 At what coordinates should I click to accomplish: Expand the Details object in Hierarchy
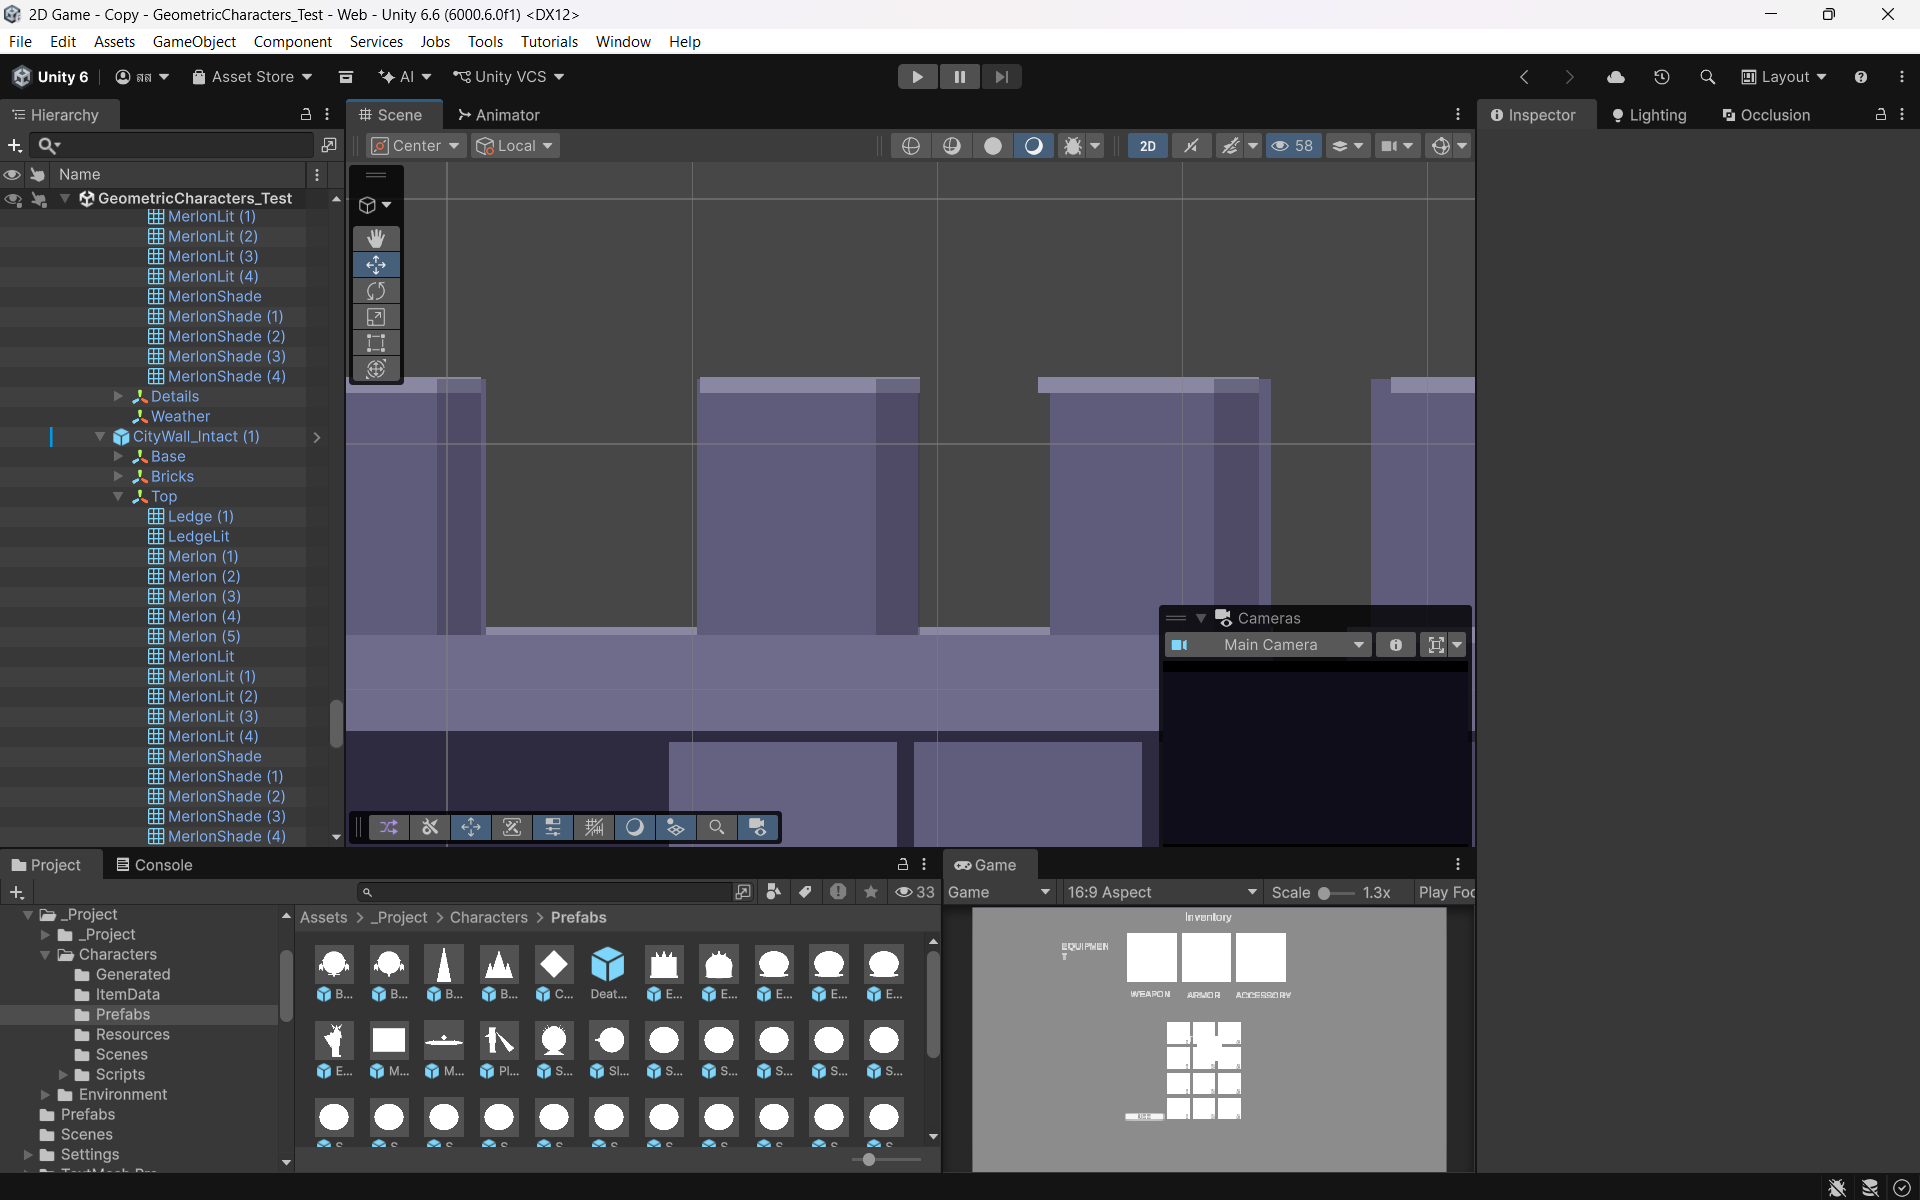118,396
